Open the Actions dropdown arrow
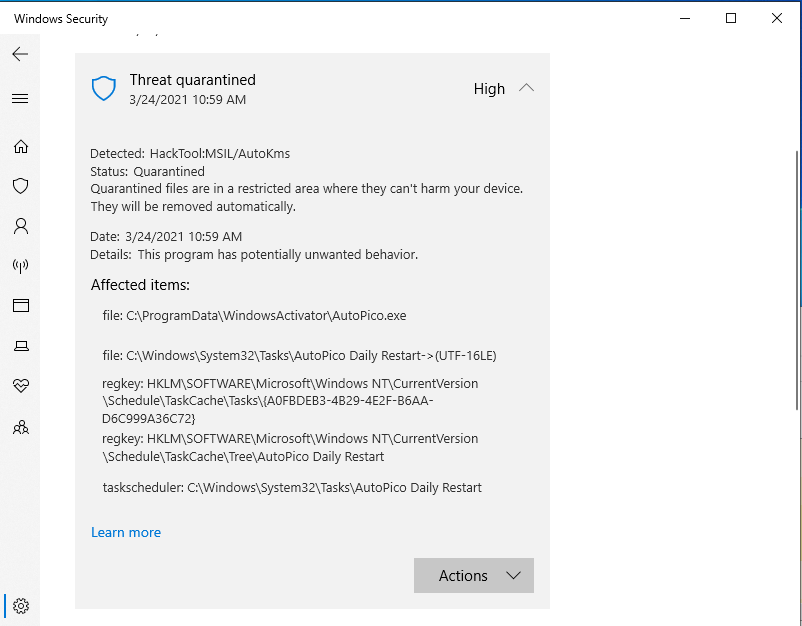 click(513, 575)
